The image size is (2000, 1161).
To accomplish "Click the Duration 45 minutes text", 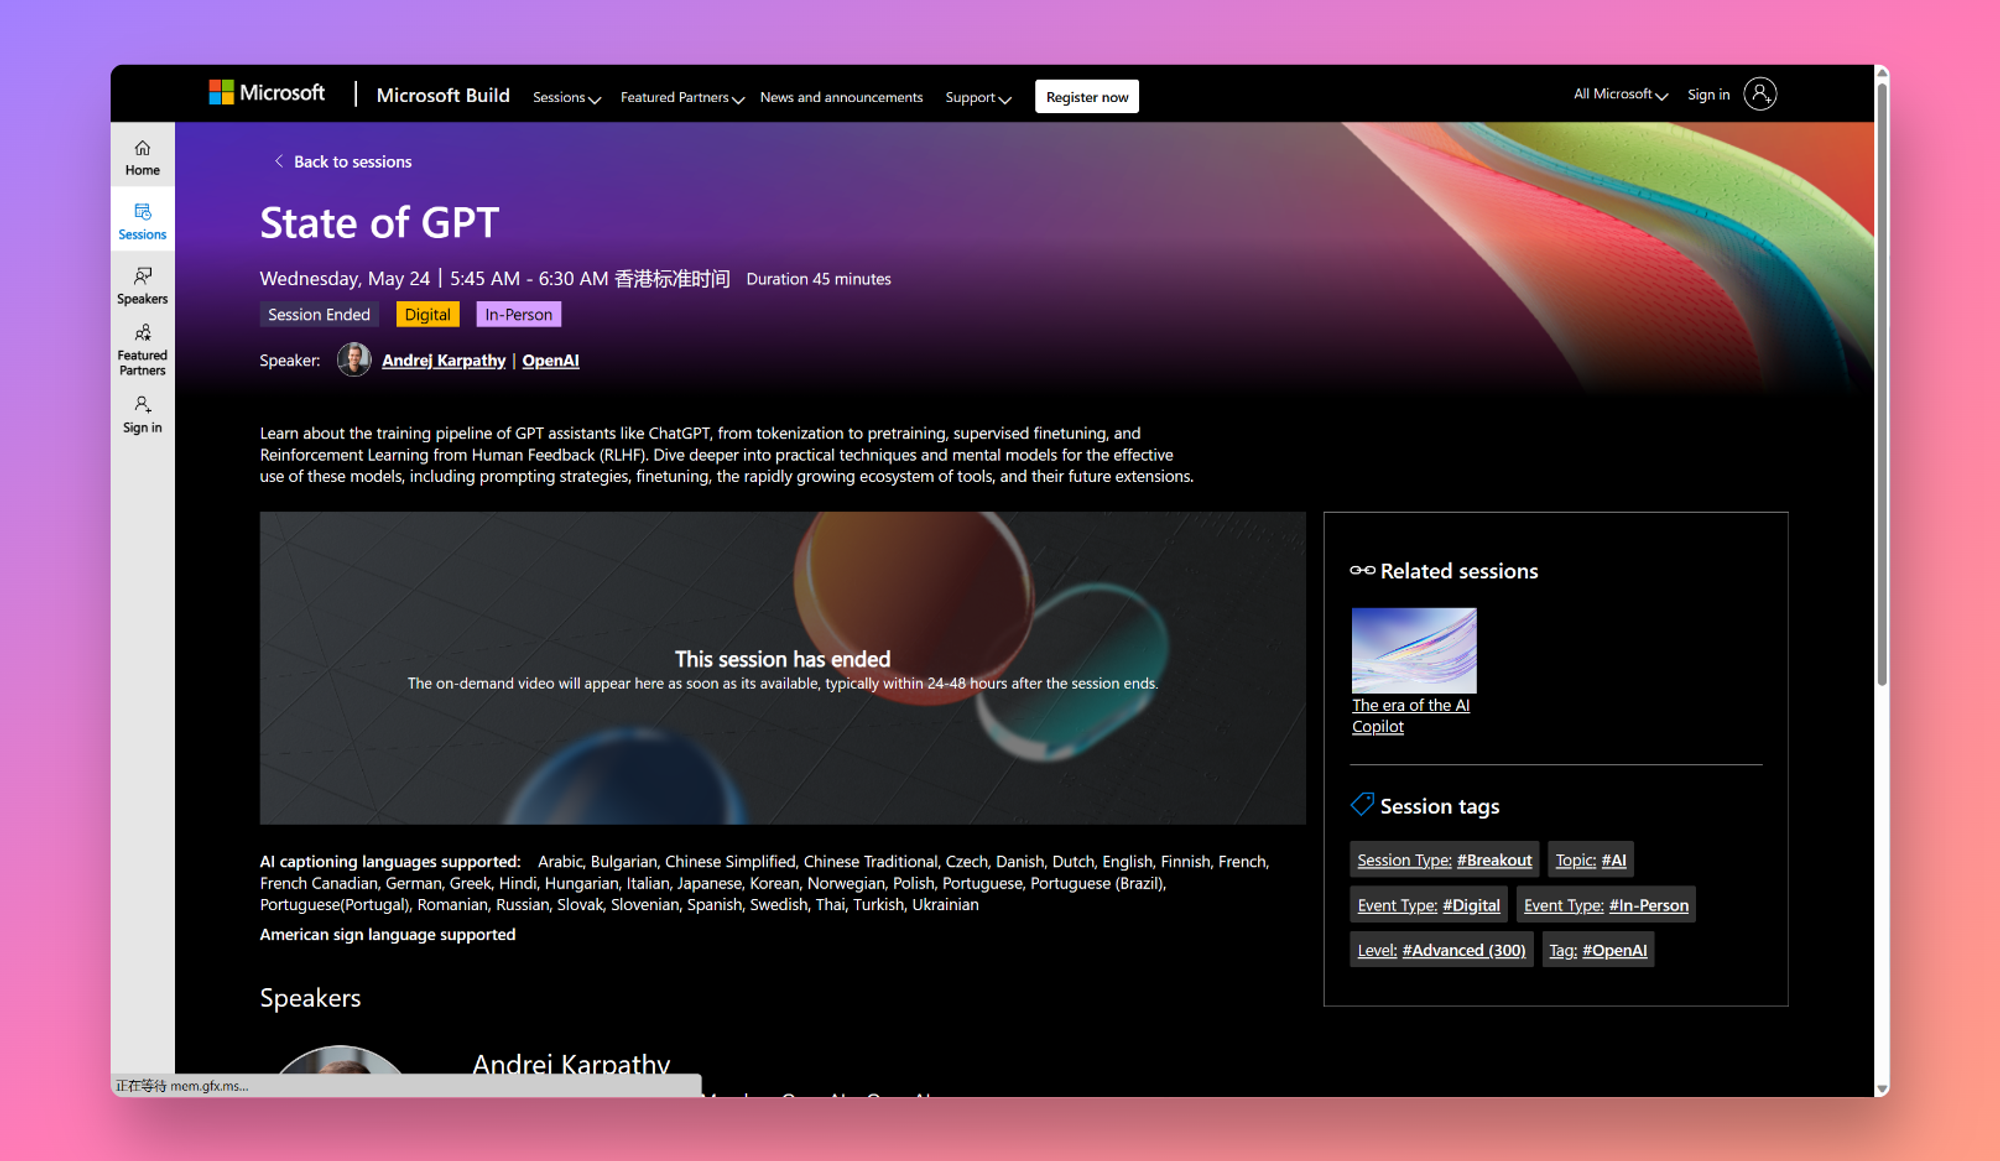I will click(818, 279).
